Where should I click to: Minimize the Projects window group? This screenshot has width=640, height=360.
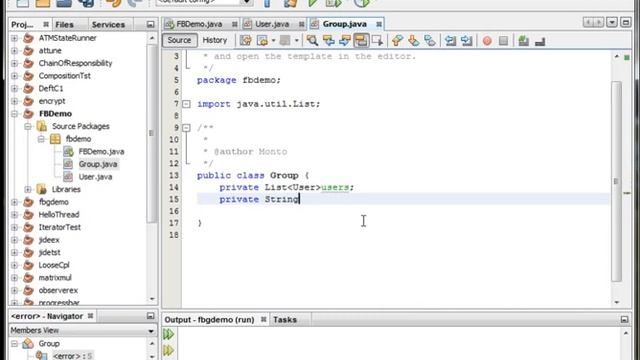coord(150,24)
